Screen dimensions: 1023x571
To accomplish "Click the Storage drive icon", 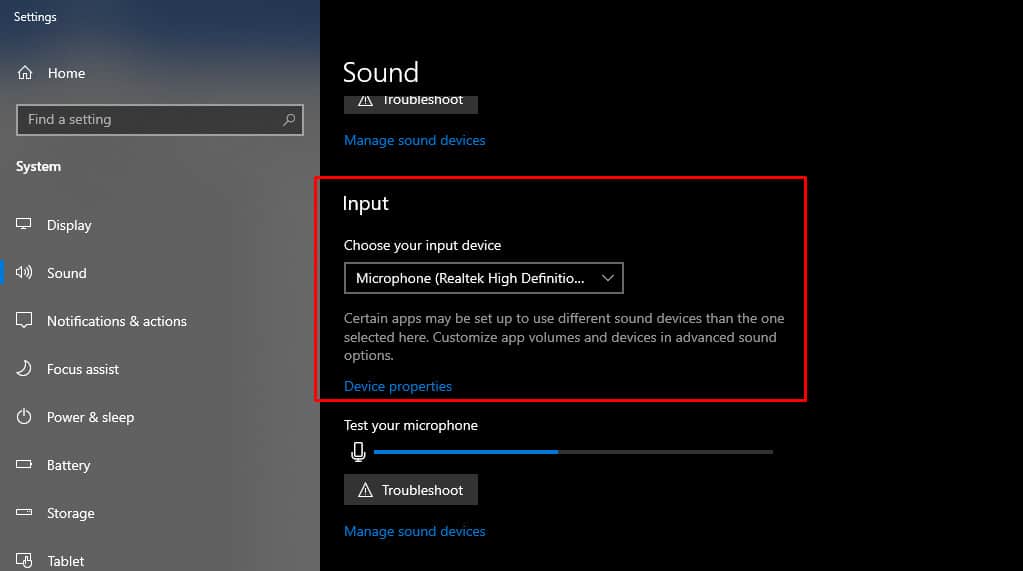I will 24,512.
